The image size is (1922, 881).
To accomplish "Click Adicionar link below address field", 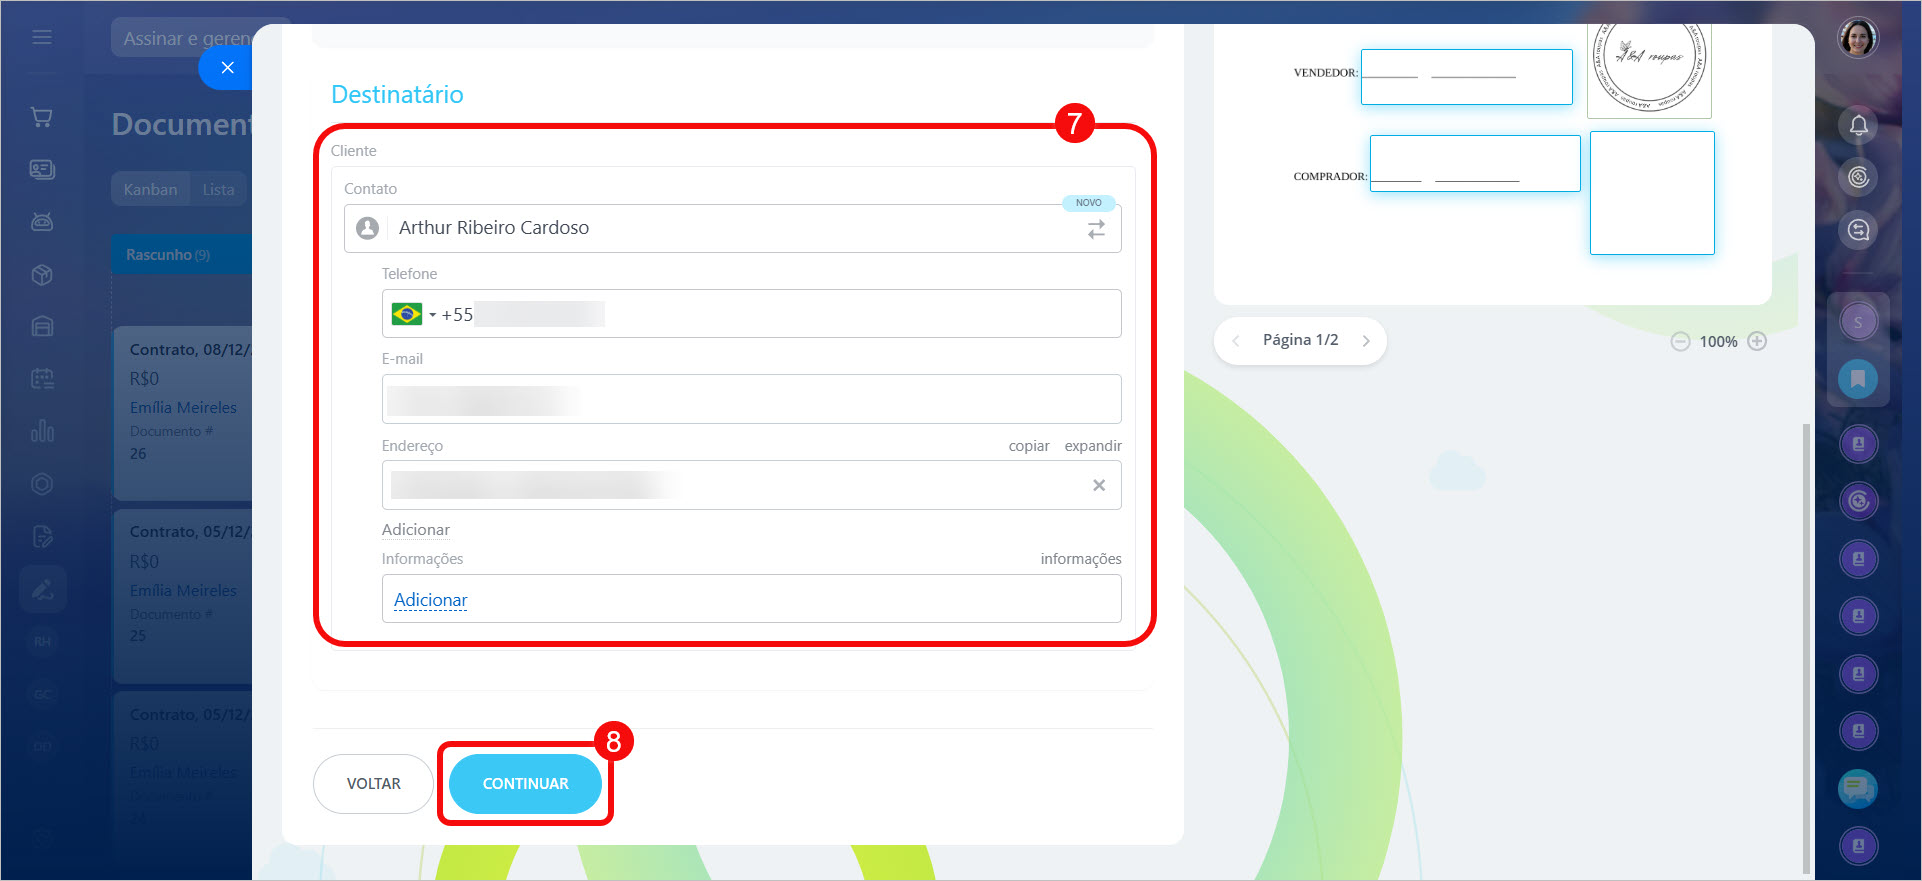I will tap(415, 530).
